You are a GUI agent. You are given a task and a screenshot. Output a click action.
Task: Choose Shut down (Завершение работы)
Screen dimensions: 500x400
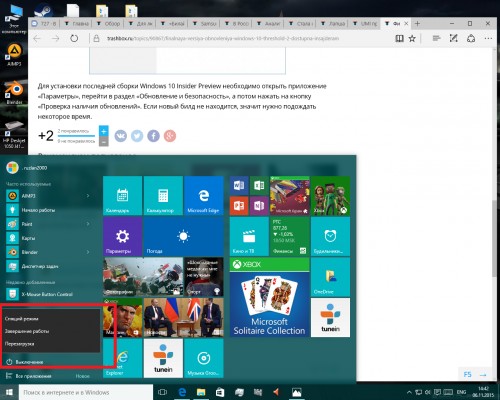[x=52, y=331]
